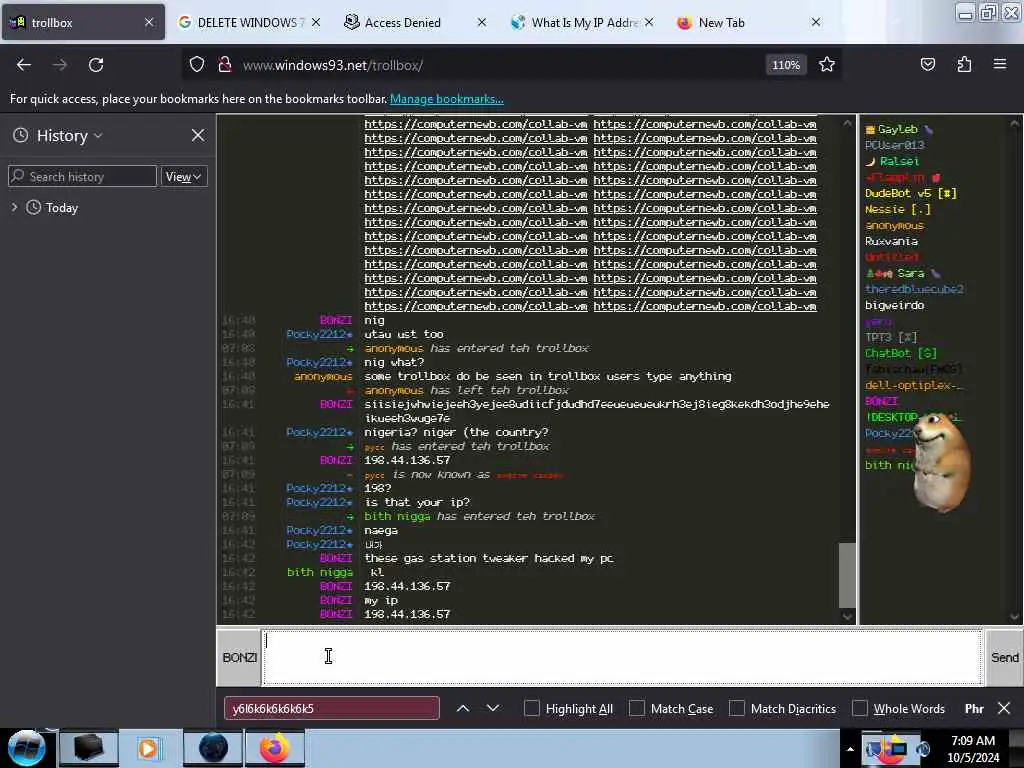
Task: Click the forward navigation arrow
Action: coord(59,65)
